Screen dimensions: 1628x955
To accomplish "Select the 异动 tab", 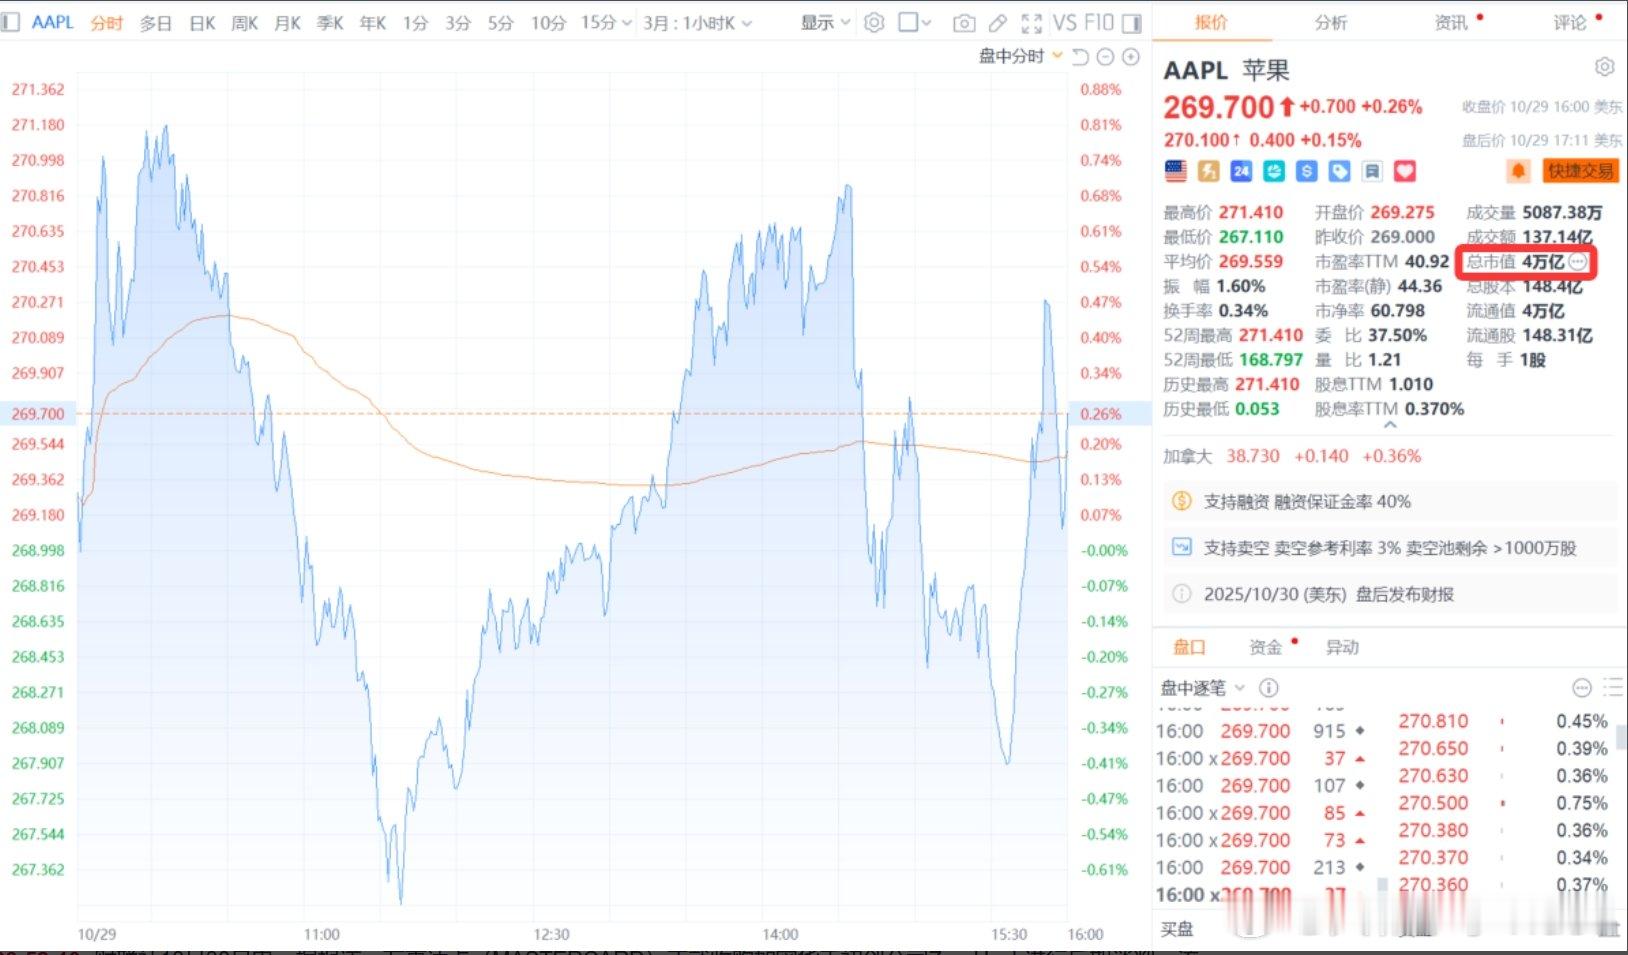I will tap(1342, 647).
